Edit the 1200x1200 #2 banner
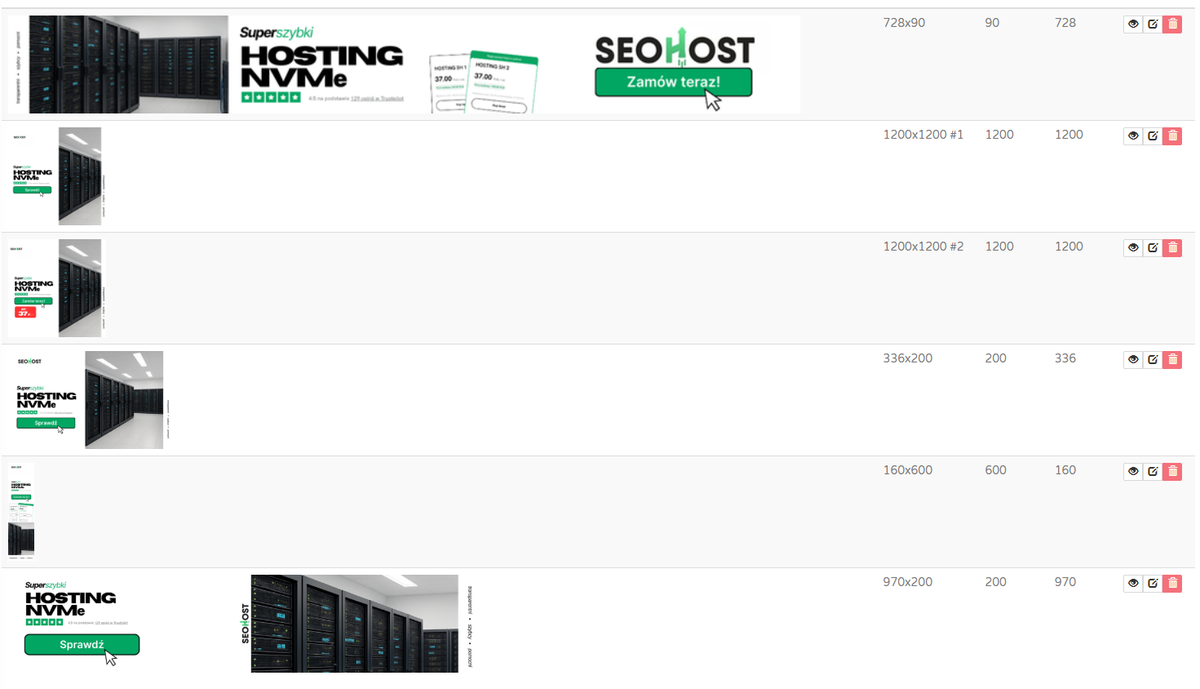The image size is (1200, 689). tap(1152, 247)
